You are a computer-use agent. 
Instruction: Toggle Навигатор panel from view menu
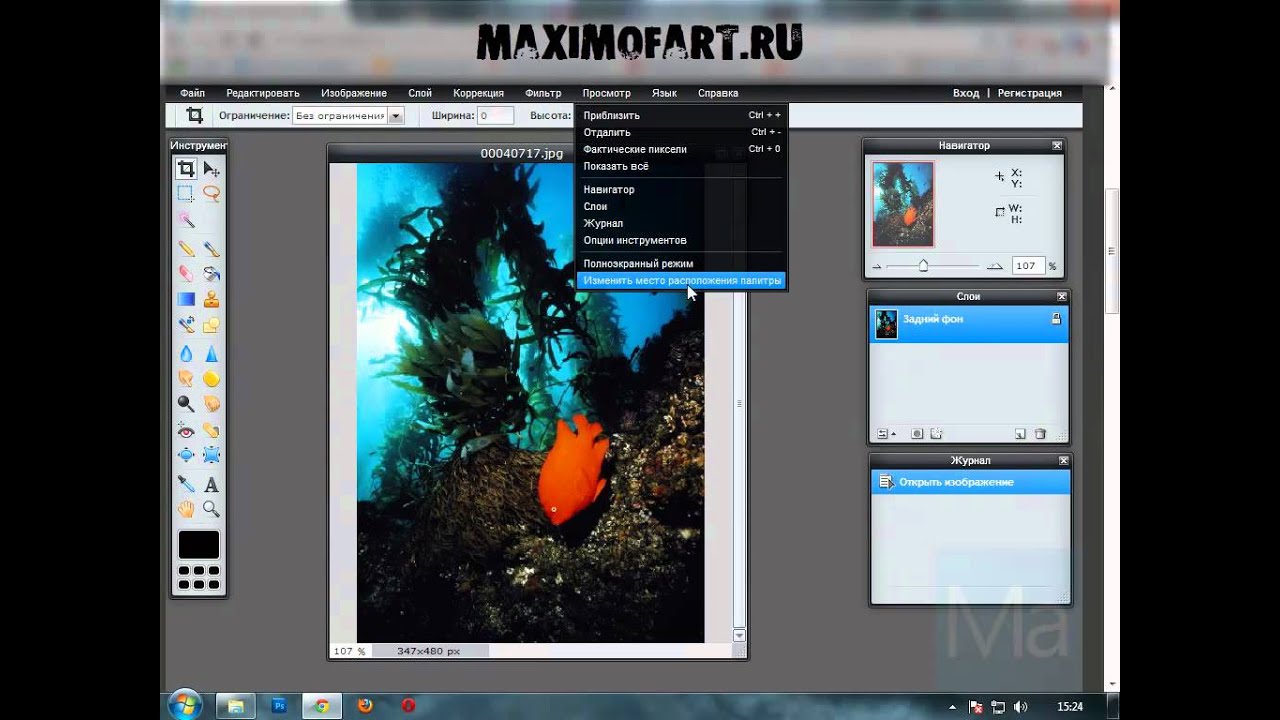pyautogui.click(x=682, y=189)
